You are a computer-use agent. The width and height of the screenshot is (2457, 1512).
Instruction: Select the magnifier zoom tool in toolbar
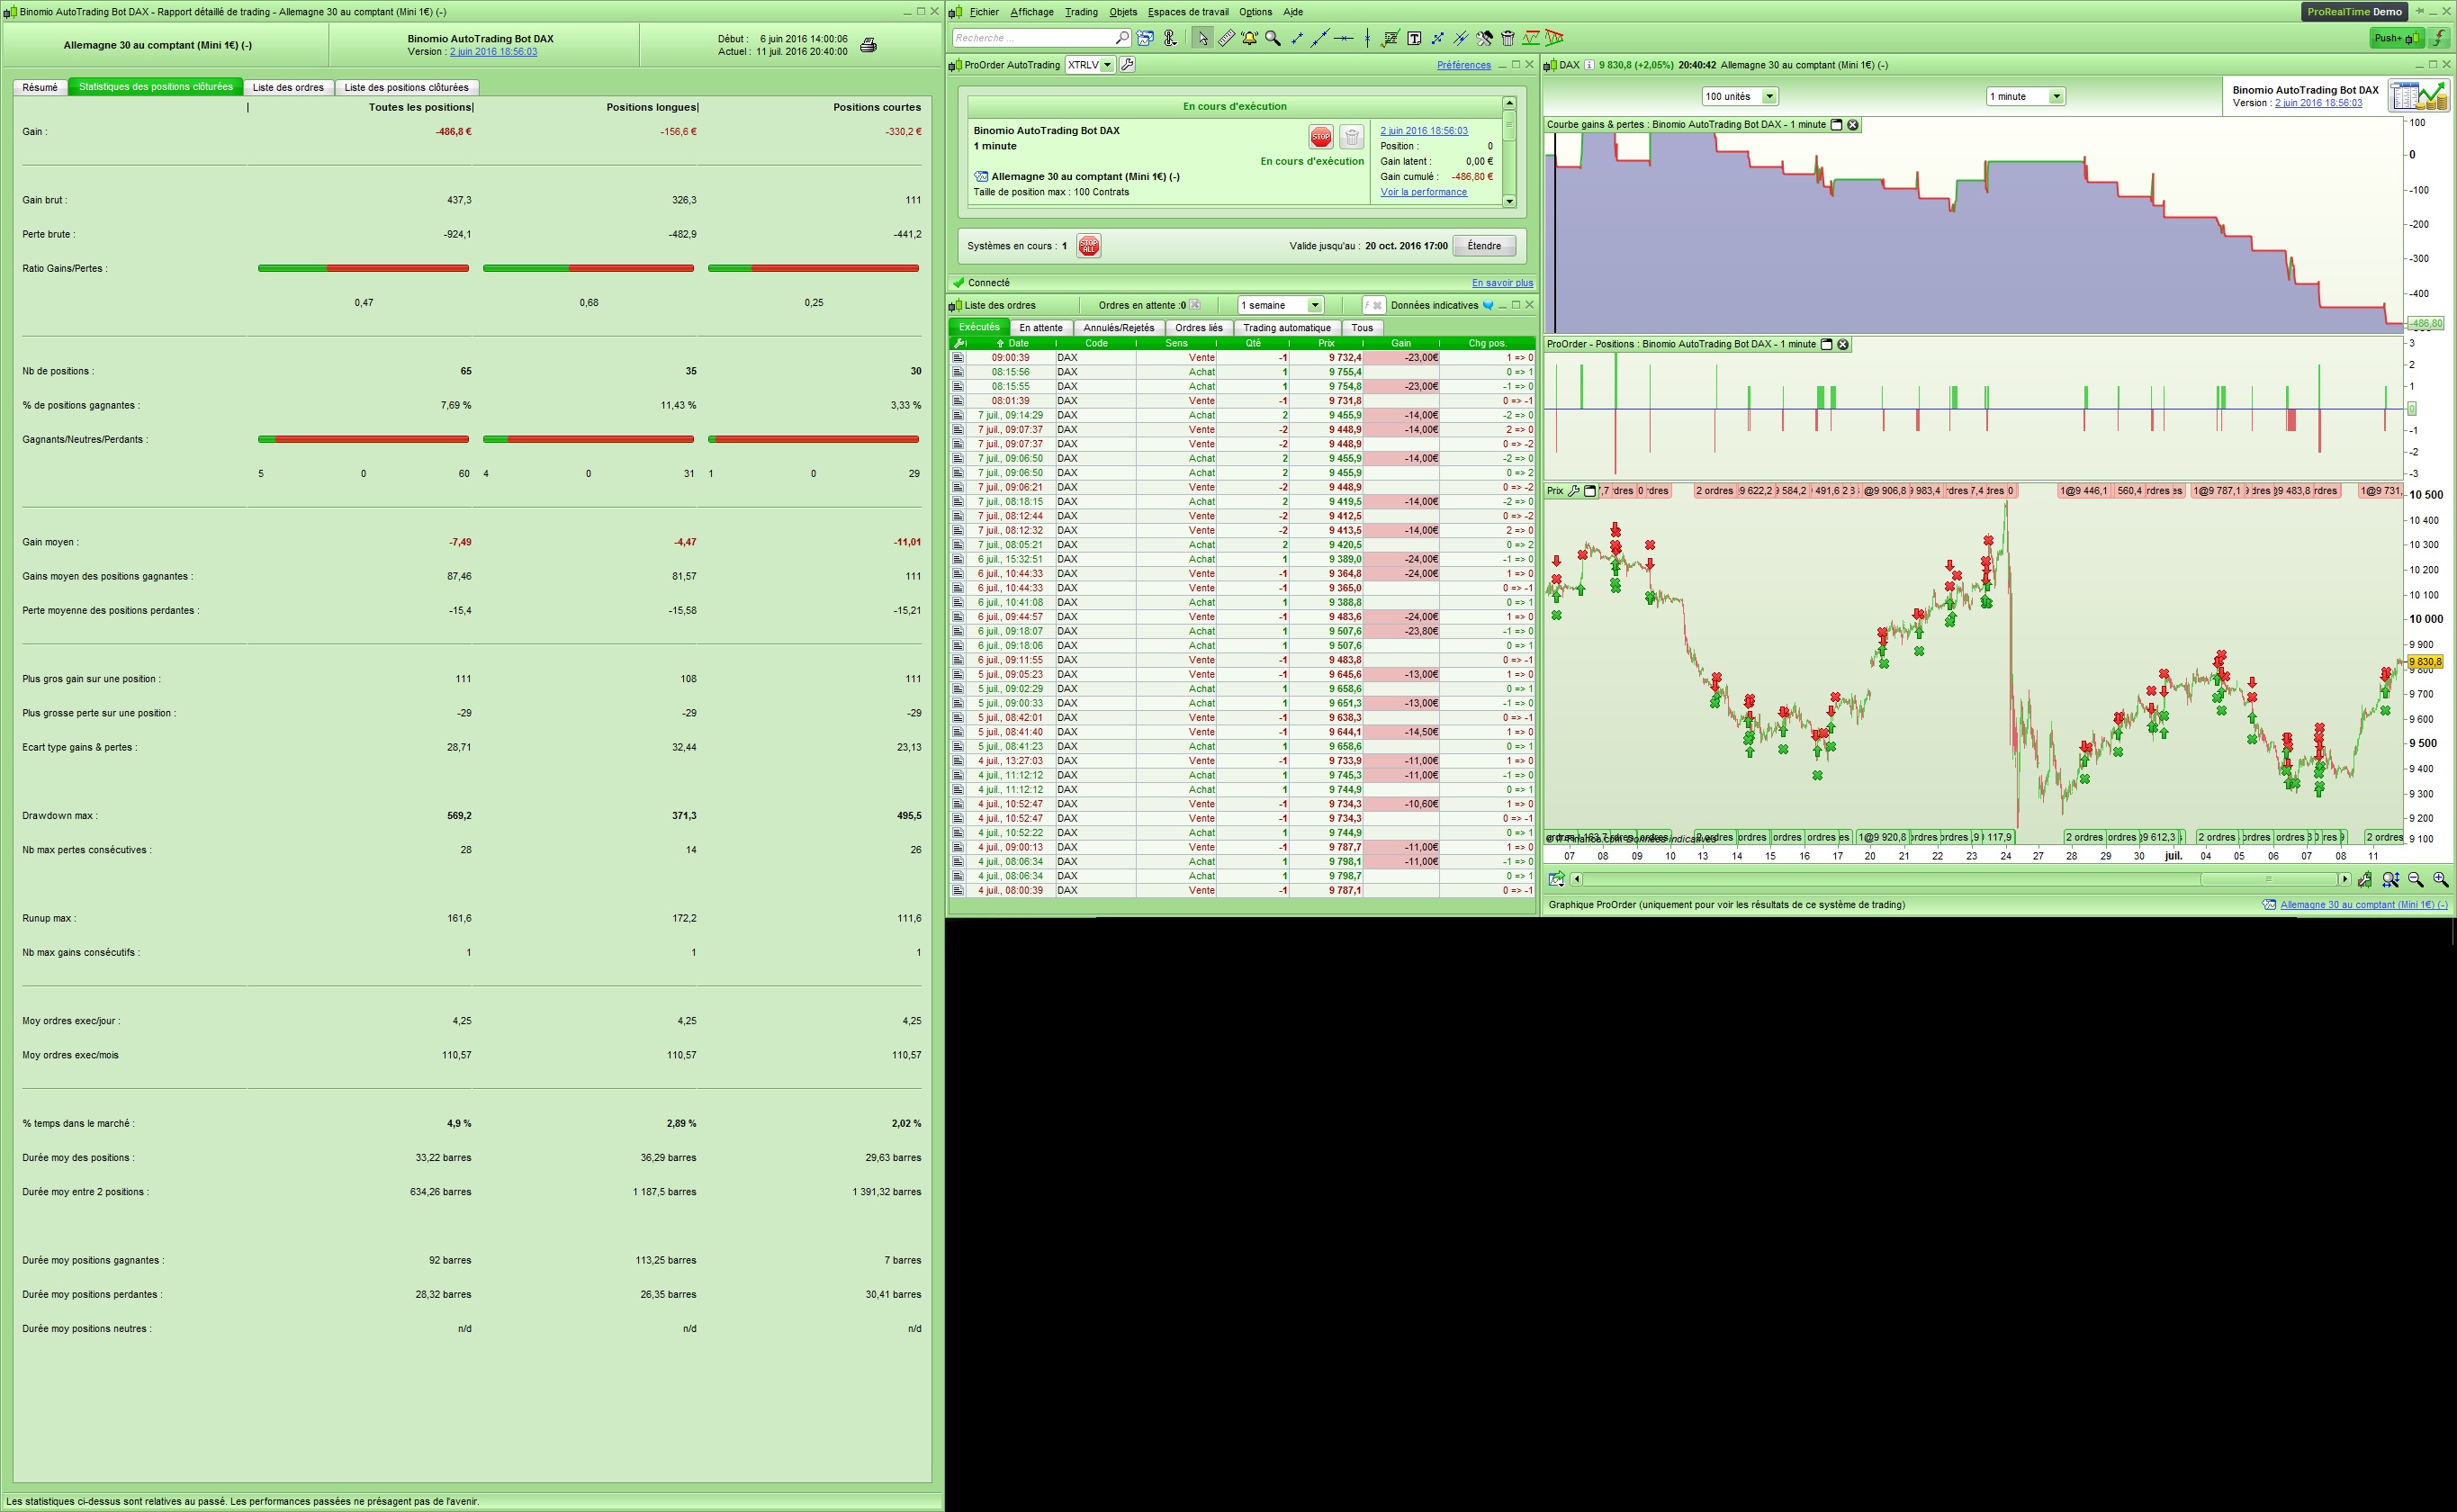tap(1273, 38)
